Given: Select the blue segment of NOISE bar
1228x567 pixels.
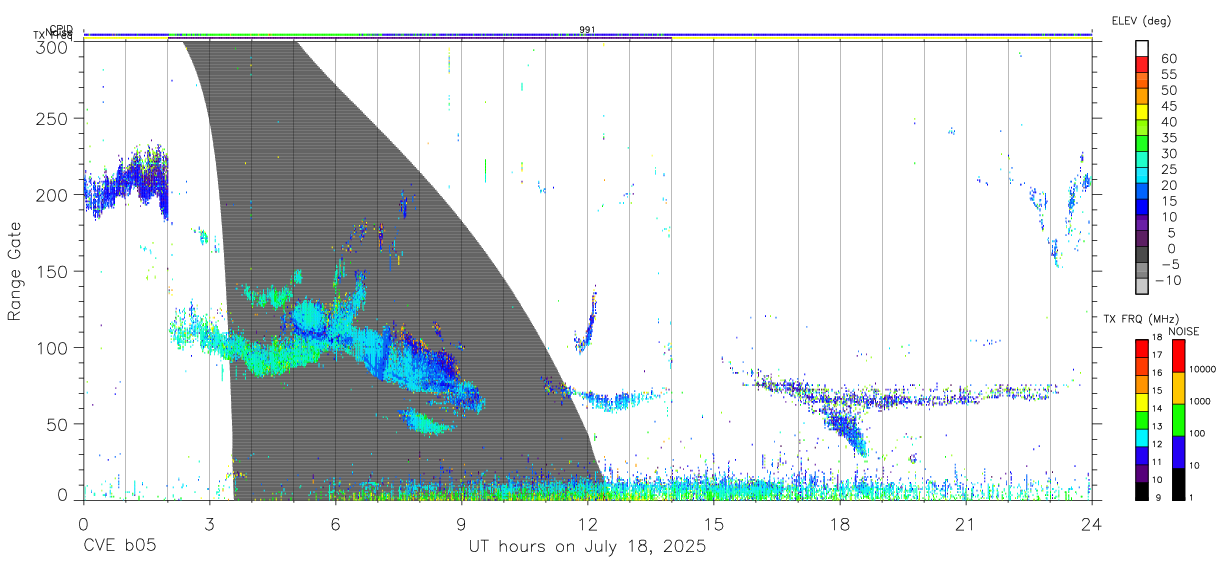Looking at the screenshot, I should pyautogui.click(x=1179, y=451).
